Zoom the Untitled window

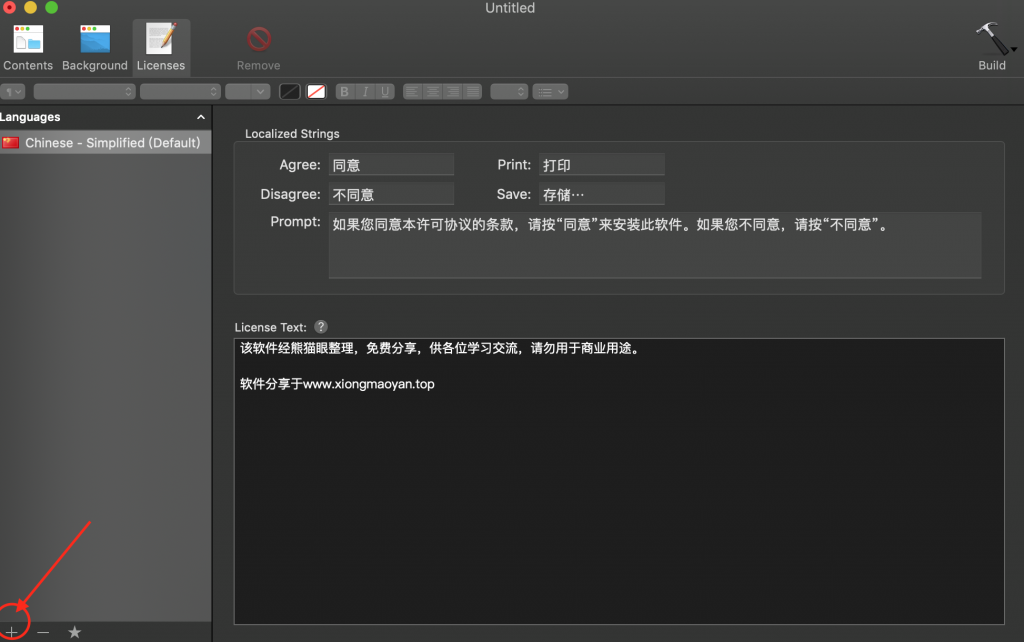point(52,7)
